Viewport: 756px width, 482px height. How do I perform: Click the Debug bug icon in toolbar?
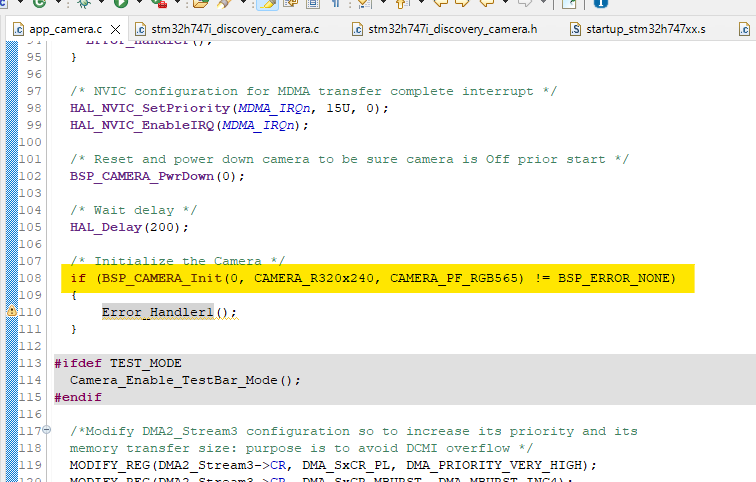(x=84, y=3)
